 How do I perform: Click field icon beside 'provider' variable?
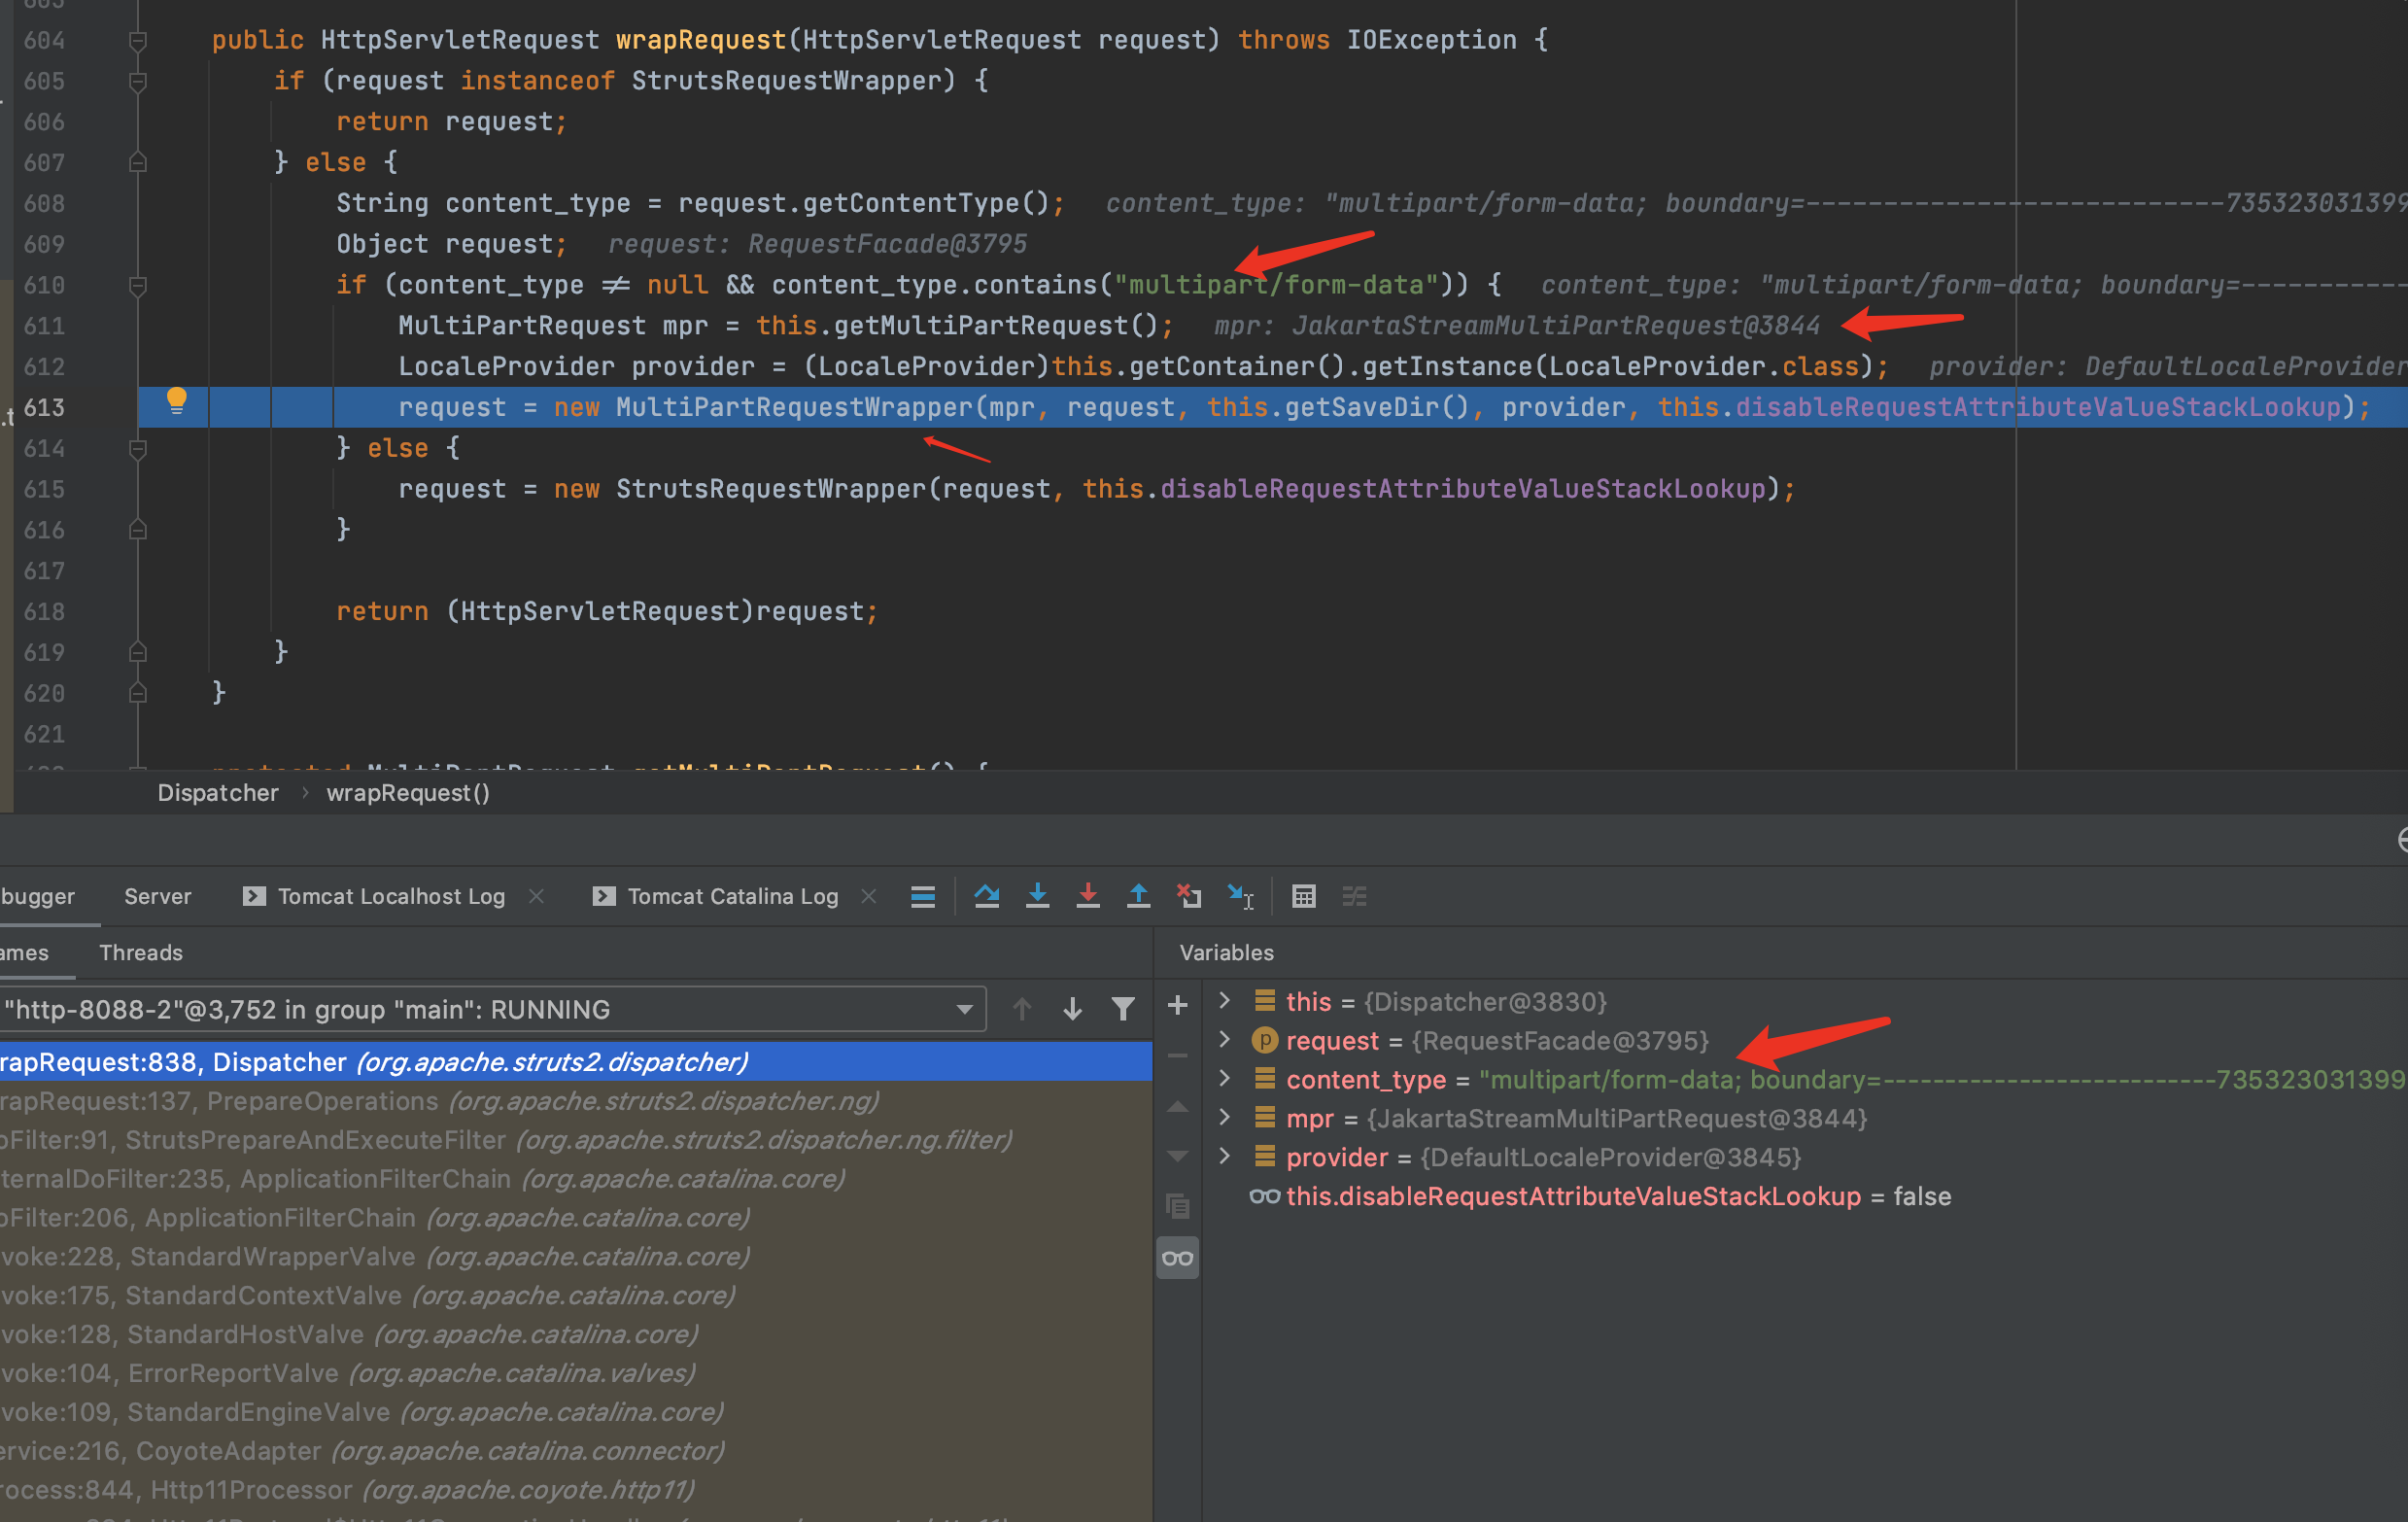tap(1264, 1157)
